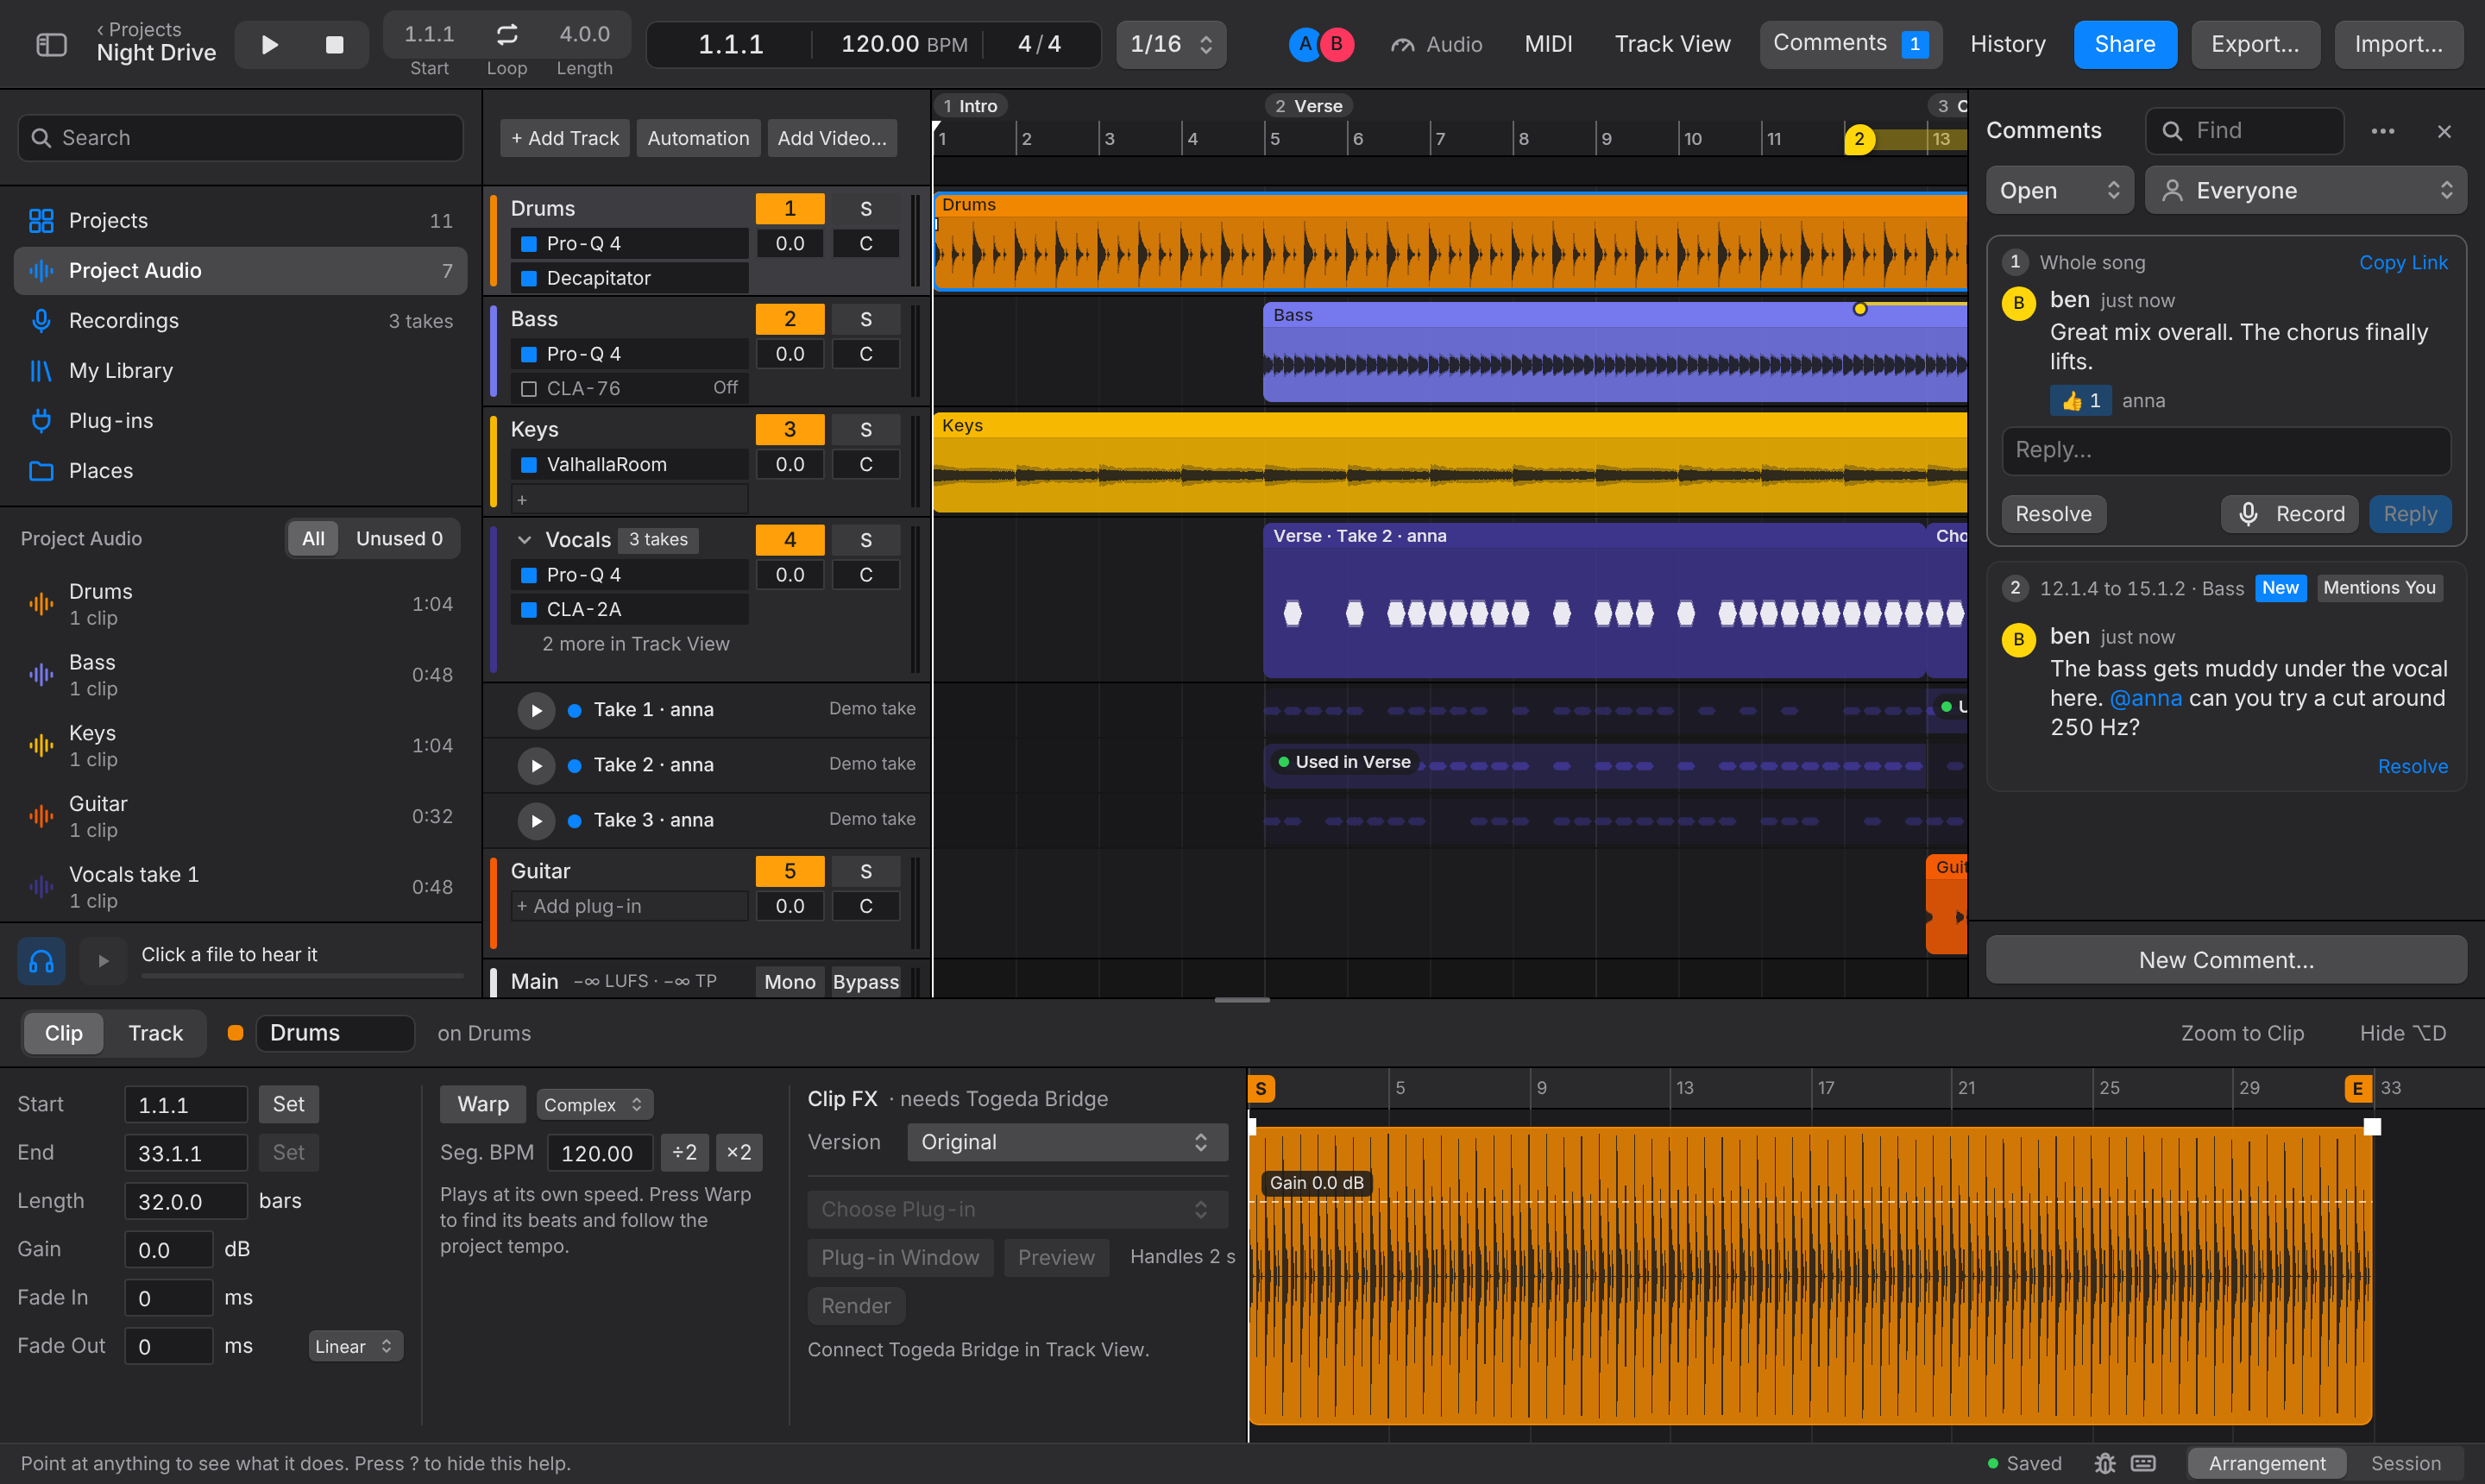Open the Linear fade curve dropdown

click(x=355, y=1346)
